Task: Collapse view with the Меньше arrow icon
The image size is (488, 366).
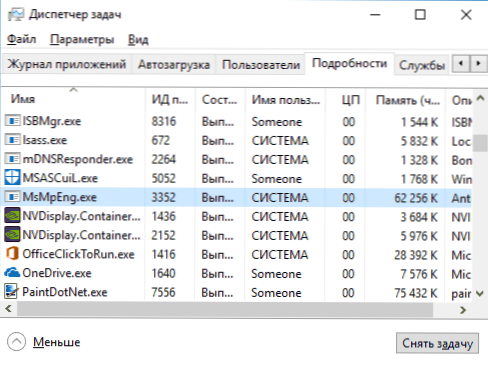Action: point(16,342)
